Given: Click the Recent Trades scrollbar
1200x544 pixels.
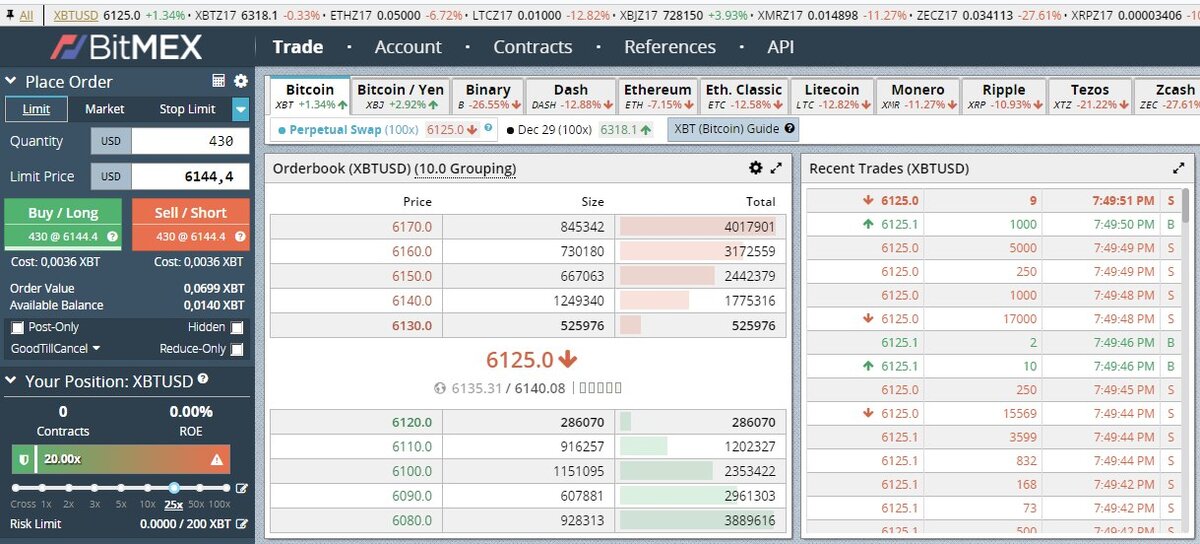Looking at the screenshot, I should pyautogui.click(x=1188, y=206).
